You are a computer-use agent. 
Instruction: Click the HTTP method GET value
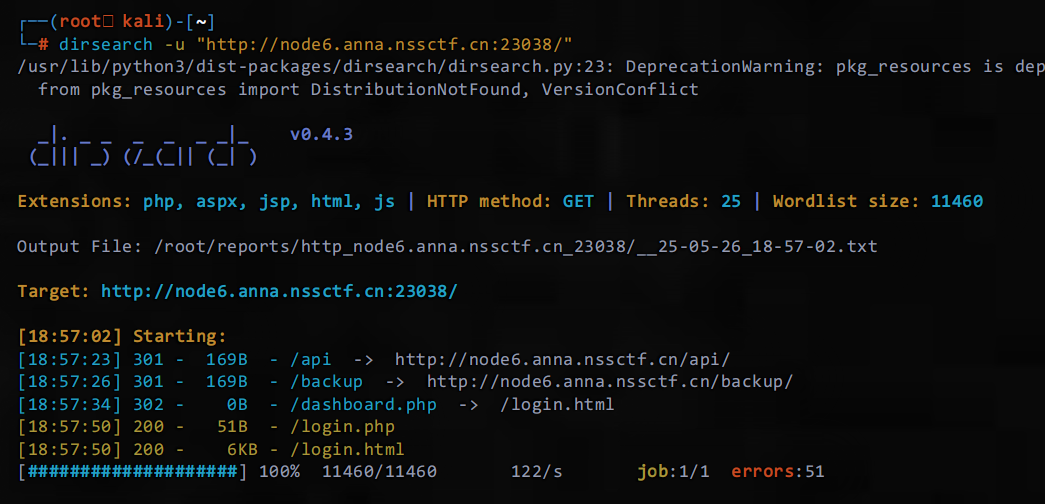[x=578, y=201]
